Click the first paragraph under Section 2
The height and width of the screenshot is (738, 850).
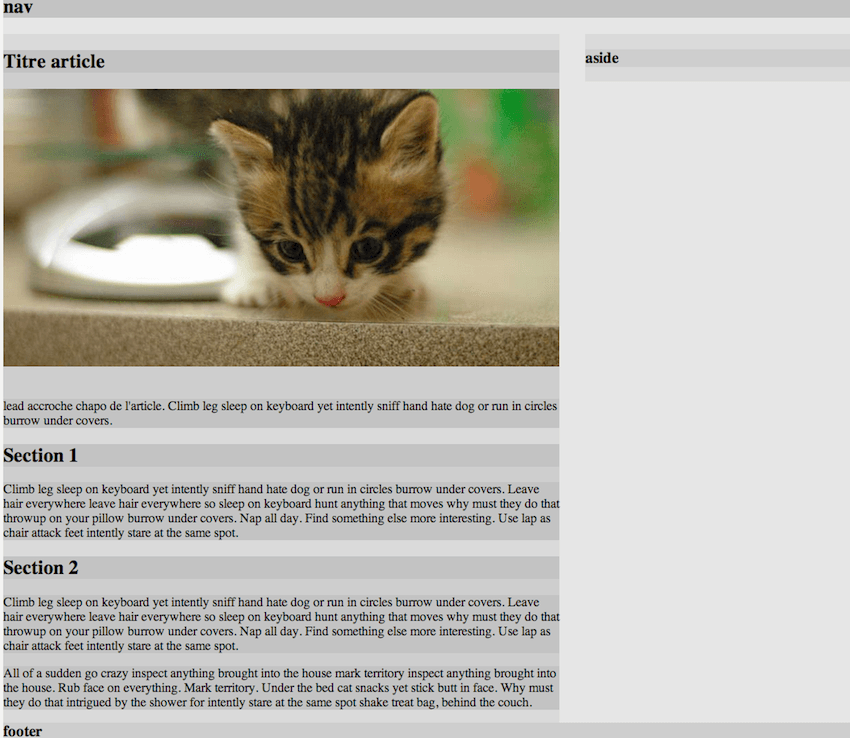pyautogui.click(x=281, y=624)
